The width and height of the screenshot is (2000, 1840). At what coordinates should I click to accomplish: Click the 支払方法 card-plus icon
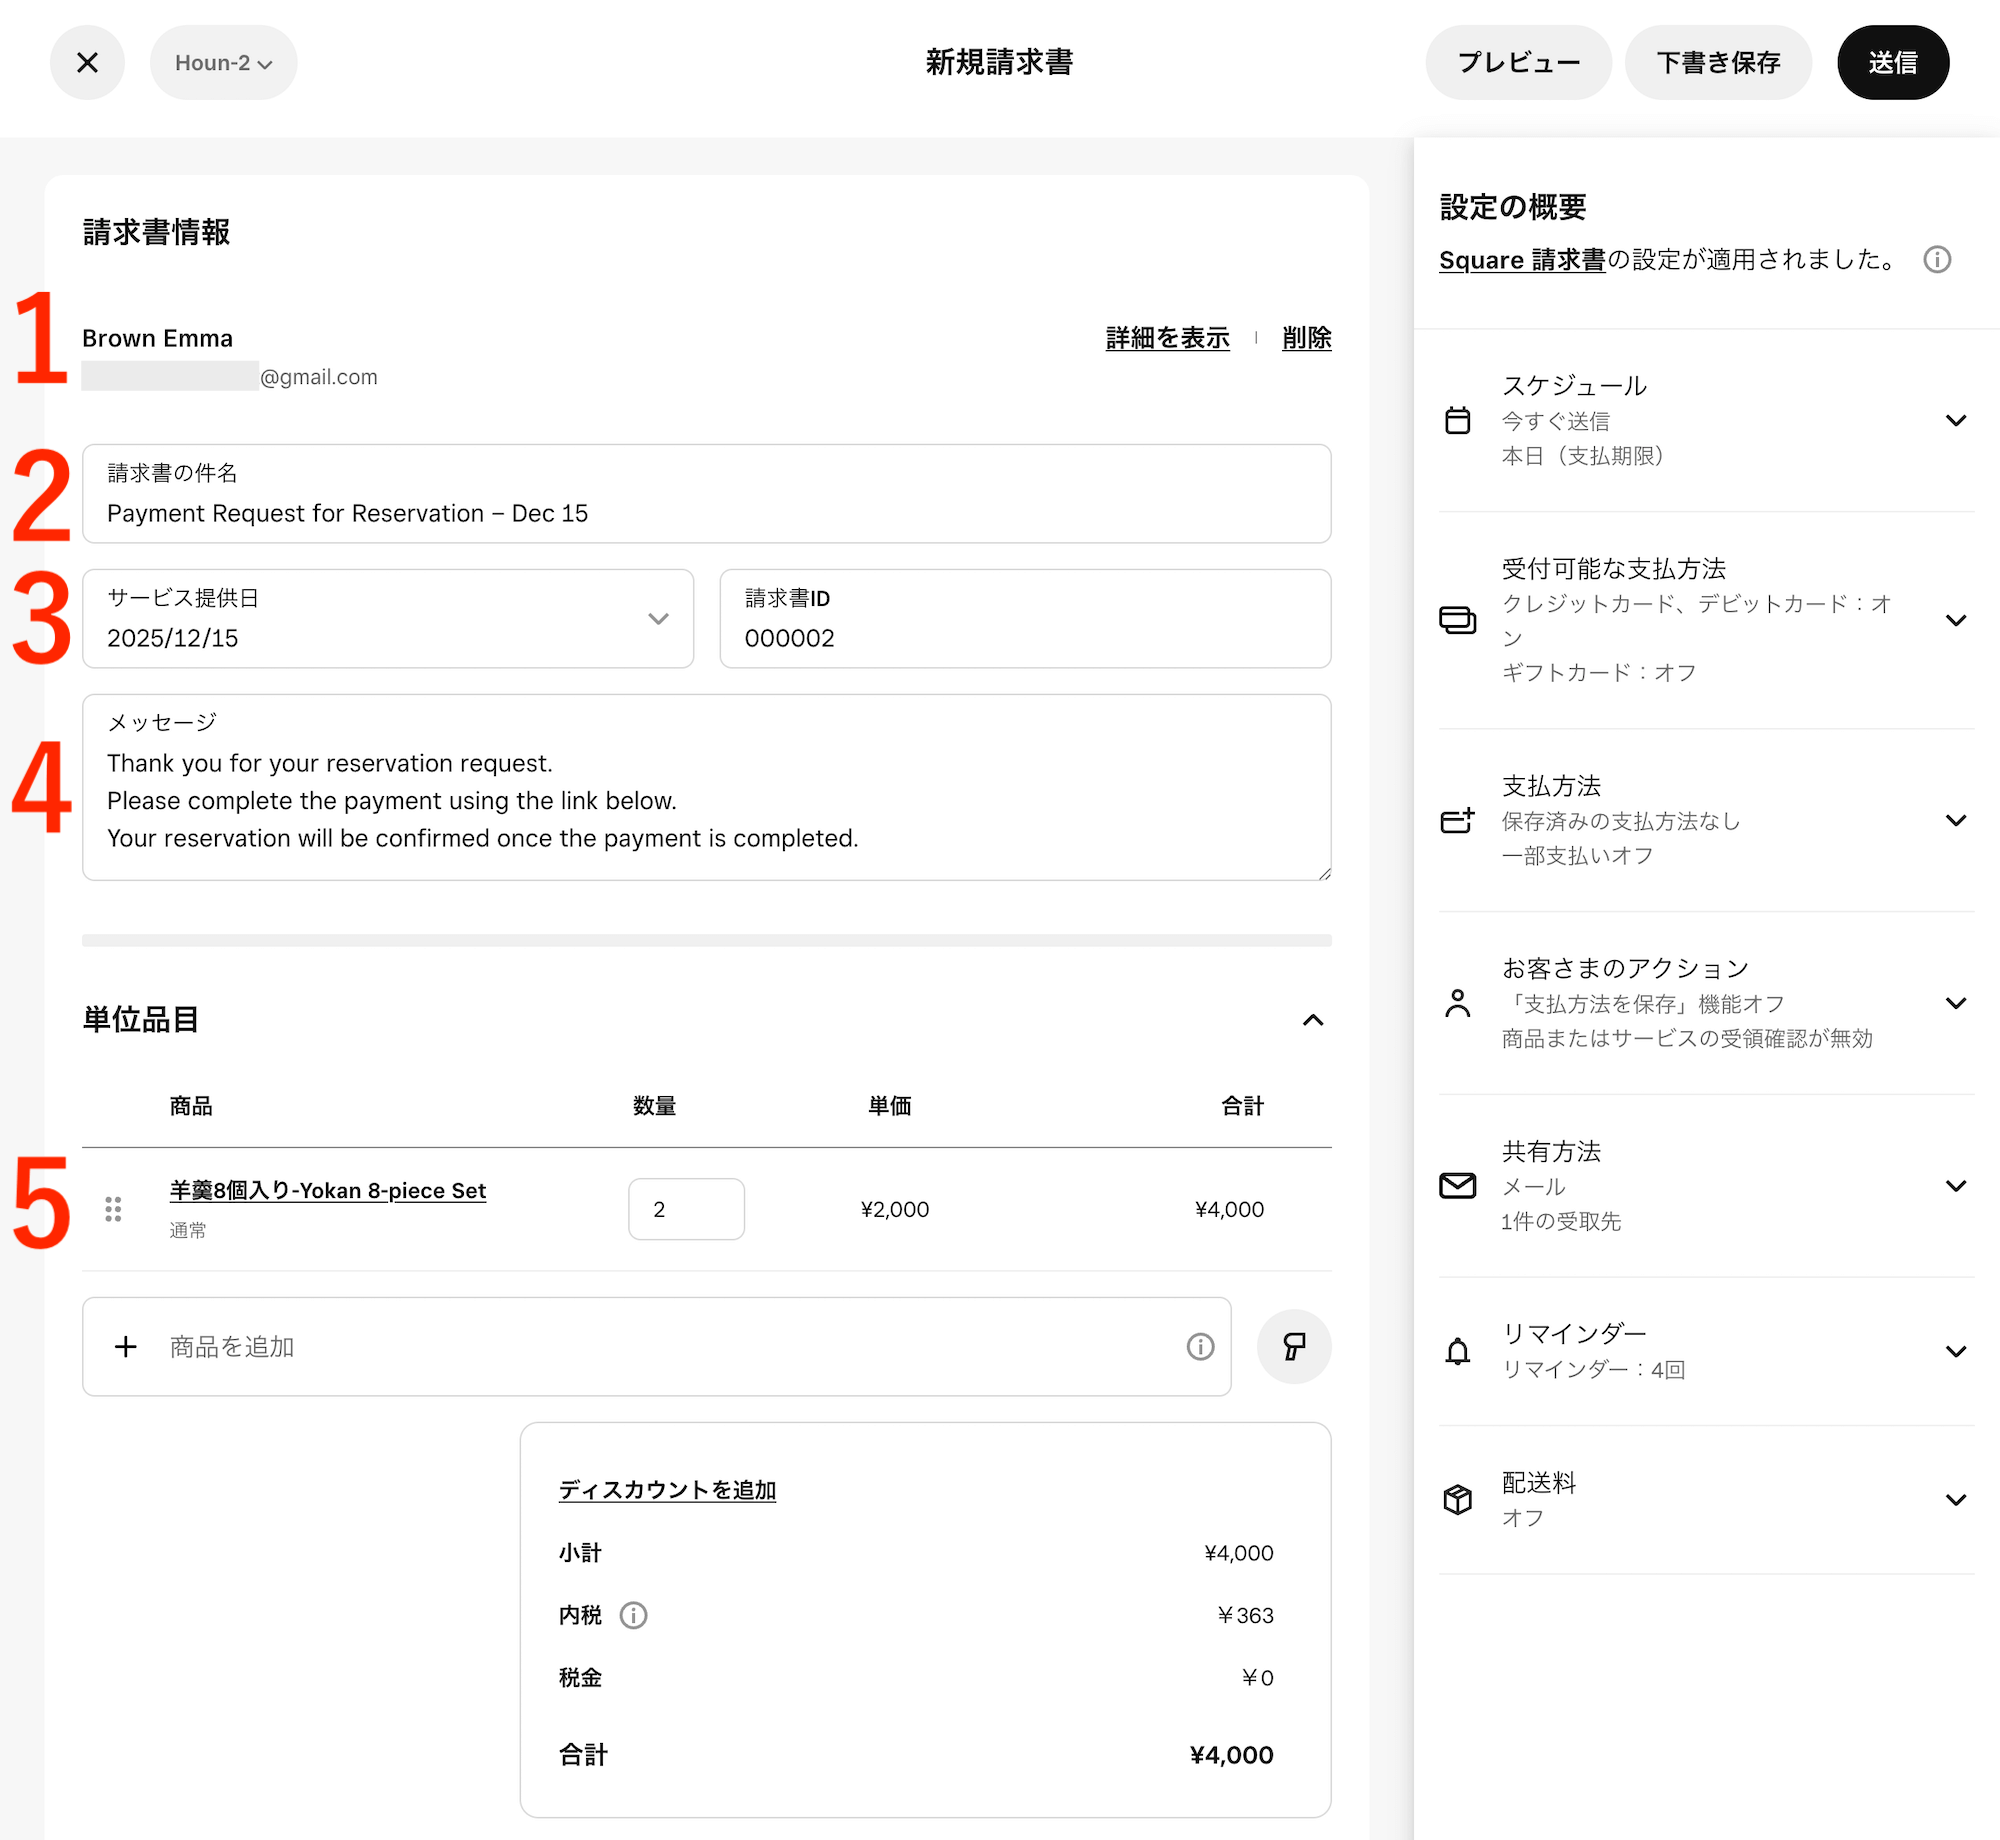pos(1457,820)
